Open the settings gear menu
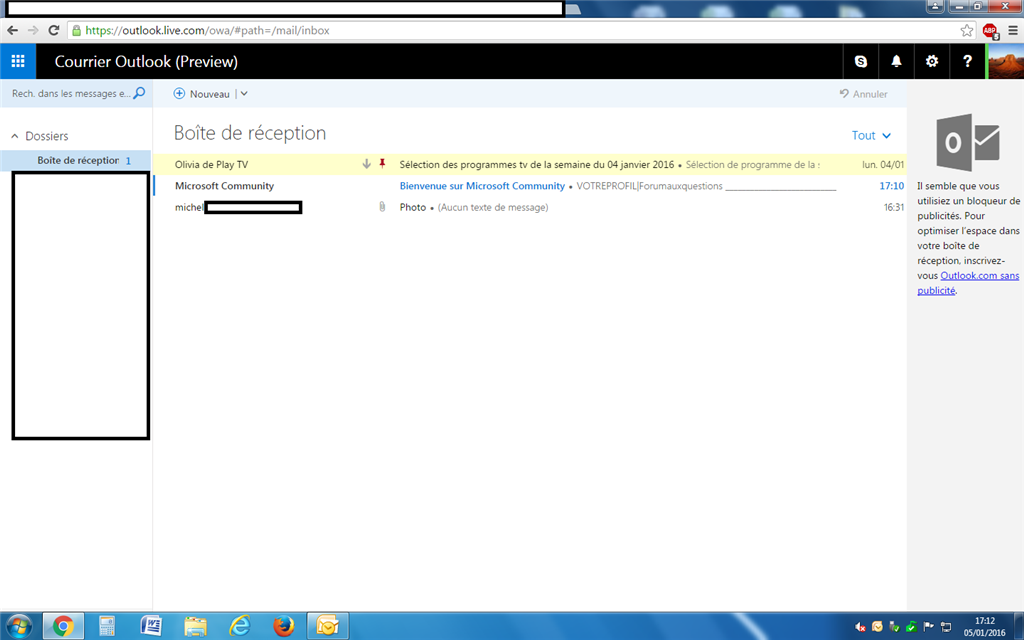 click(x=931, y=61)
